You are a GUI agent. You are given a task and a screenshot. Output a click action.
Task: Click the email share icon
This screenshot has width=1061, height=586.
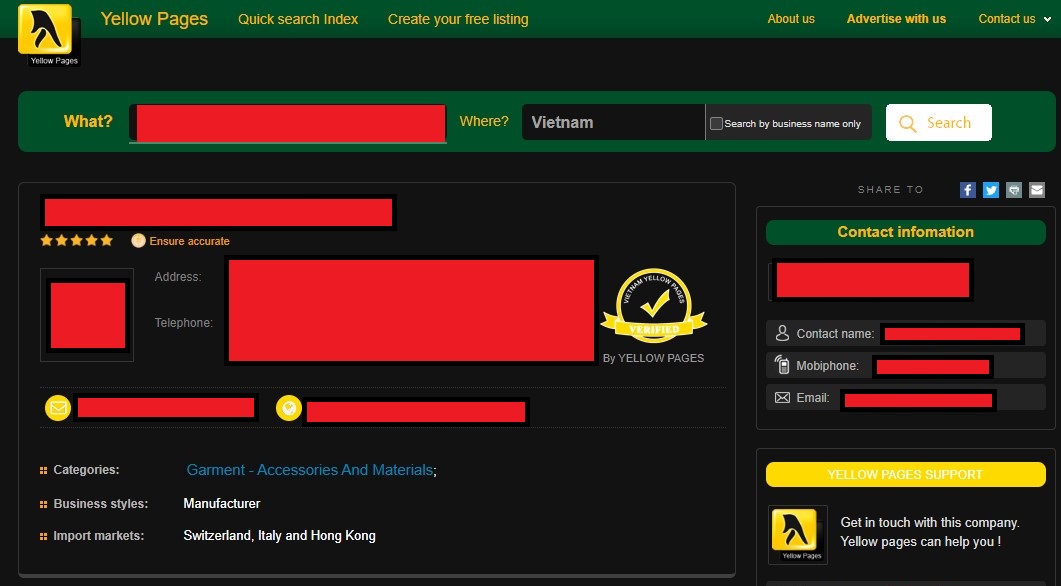[1036, 189]
